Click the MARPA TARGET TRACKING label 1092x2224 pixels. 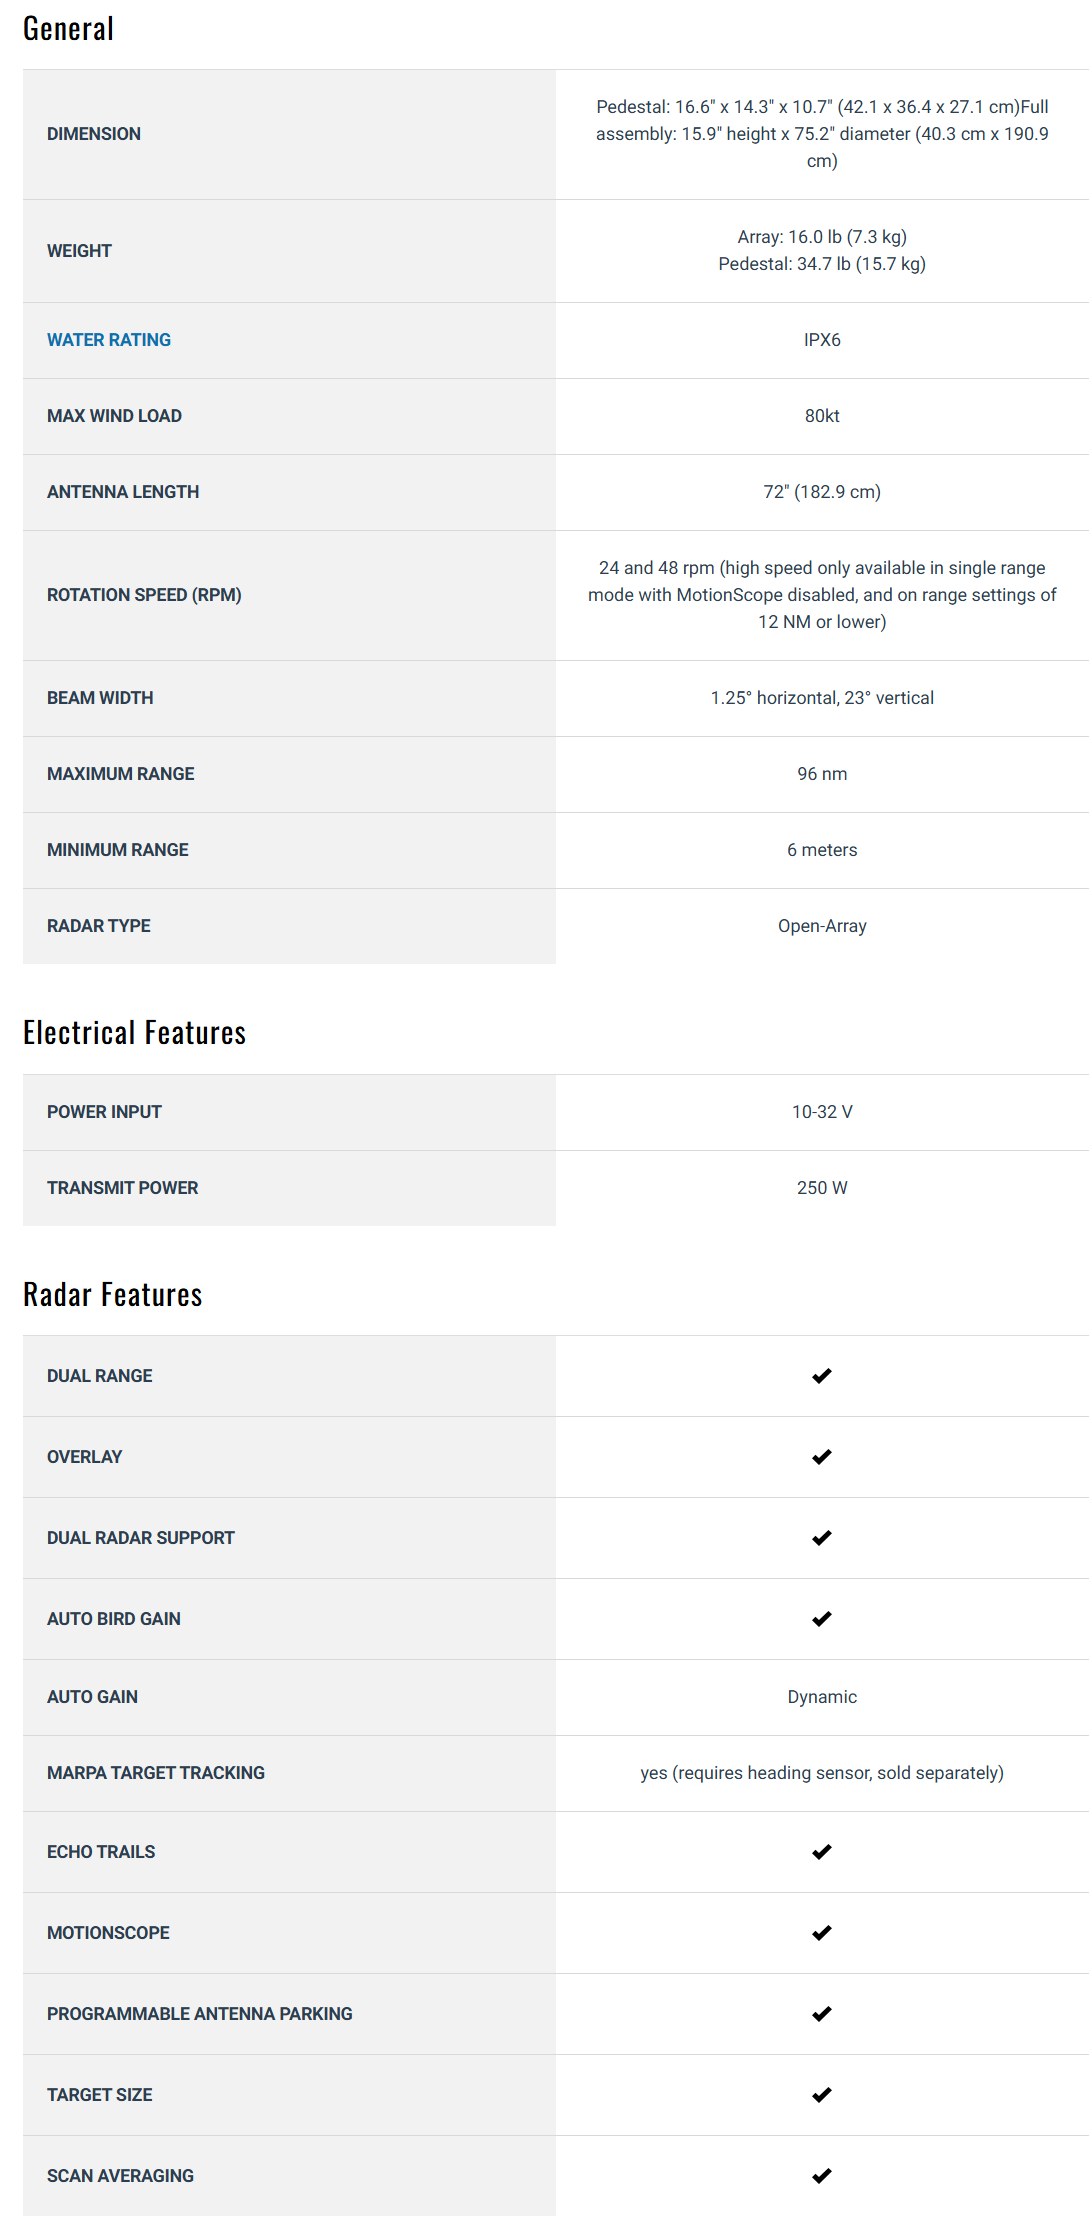coord(155,1773)
